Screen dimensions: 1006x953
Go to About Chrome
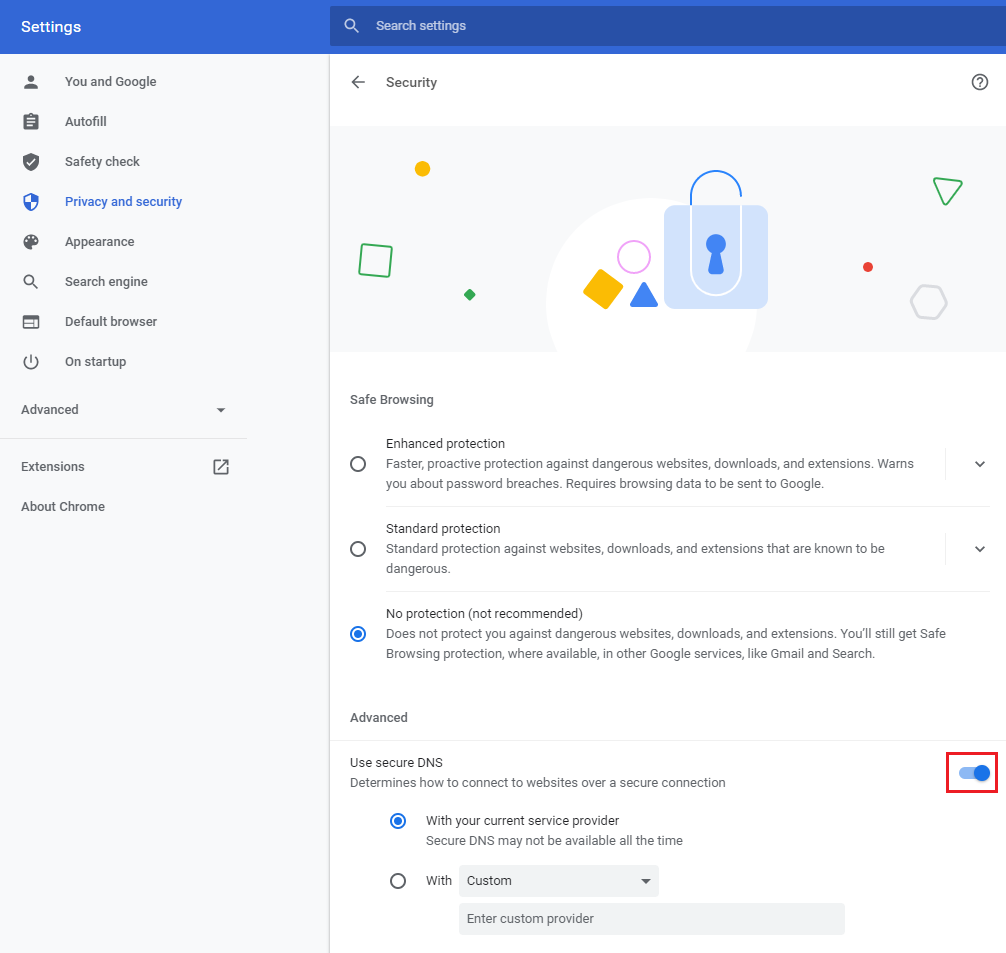coord(63,506)
